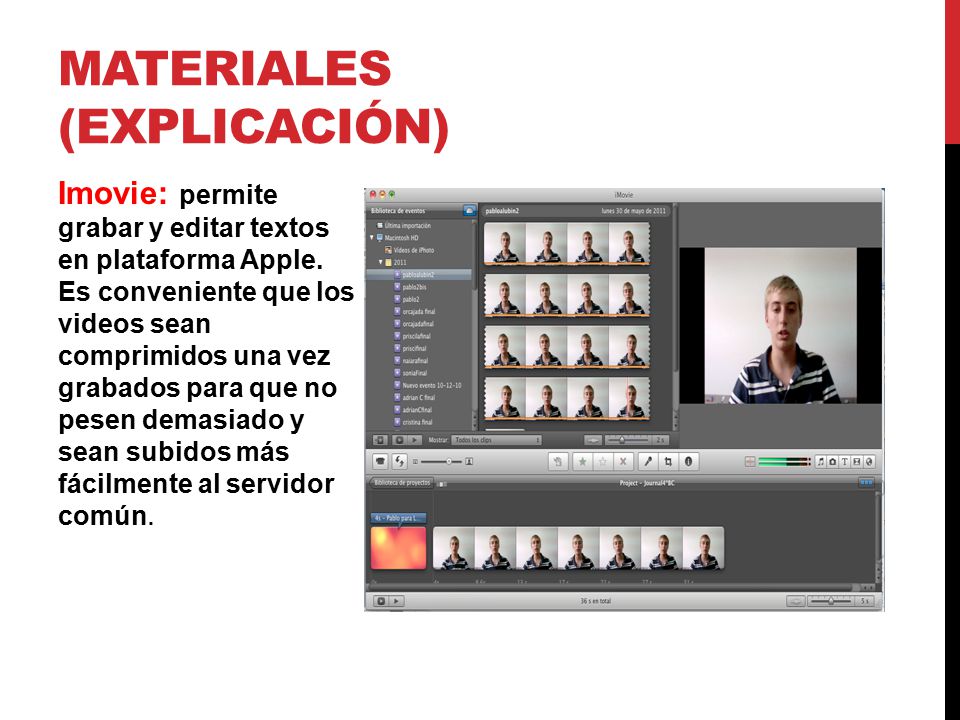Toggle the project storyboard view button
The width and height of the screenshot is (960, 720).
point(442,484)
